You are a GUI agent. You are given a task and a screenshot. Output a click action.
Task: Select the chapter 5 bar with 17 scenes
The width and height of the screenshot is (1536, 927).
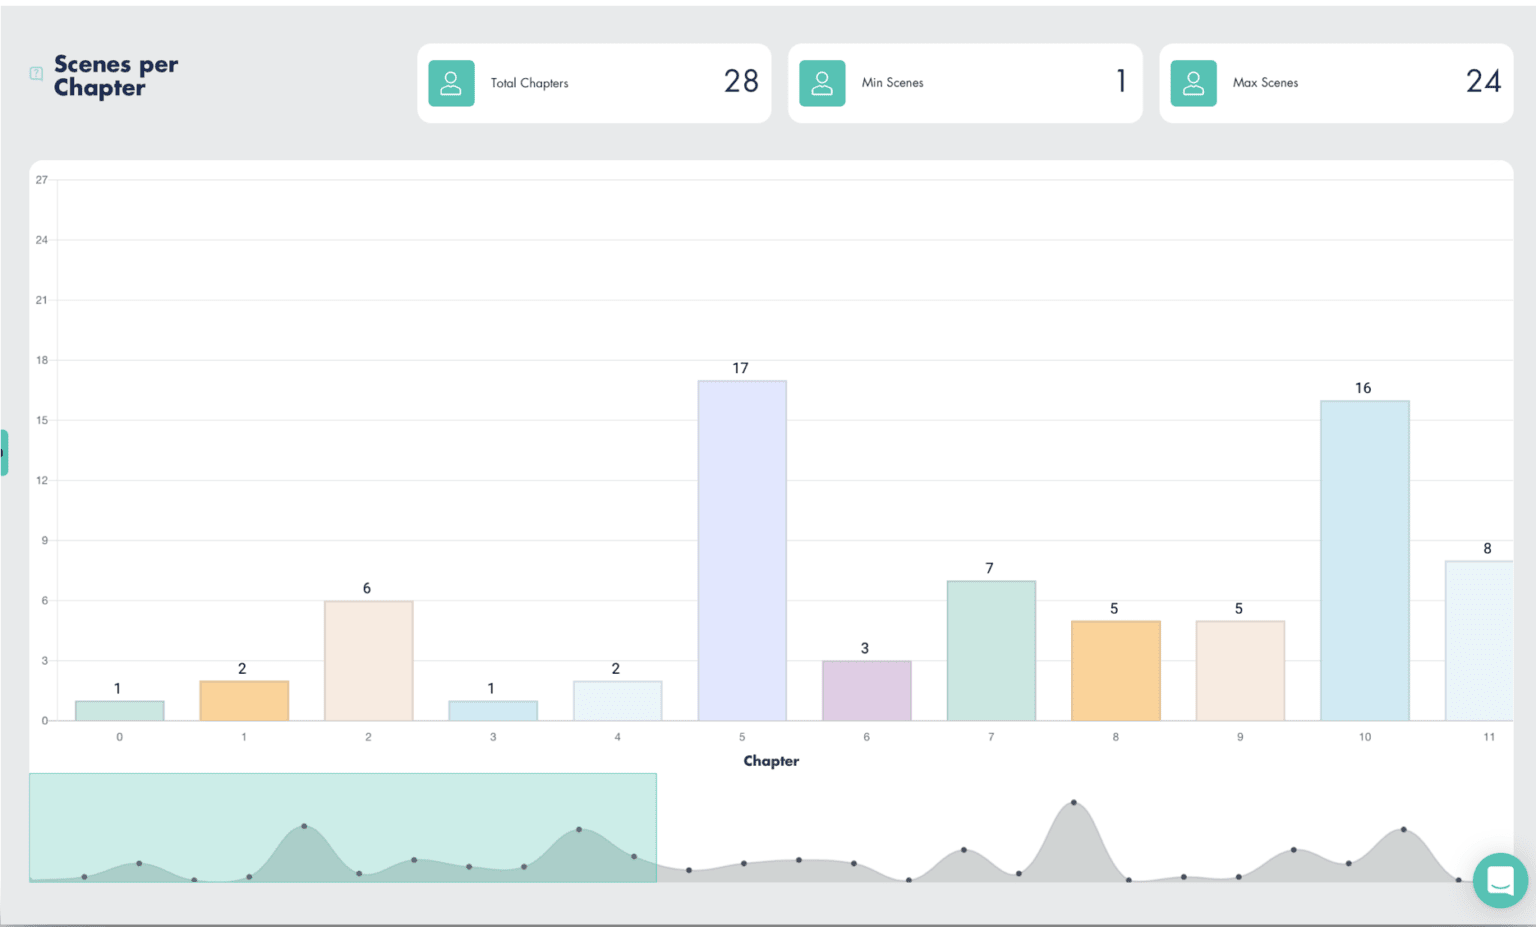pyautogui.click(x=742, y=550)
